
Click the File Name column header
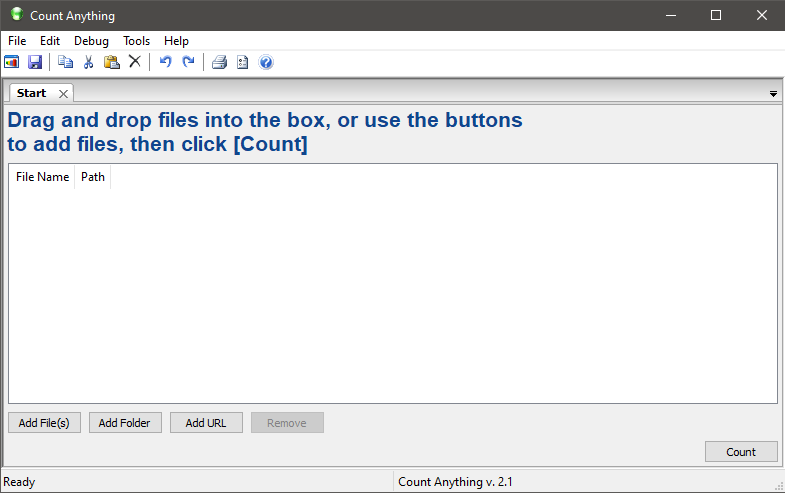click(42, 177)
